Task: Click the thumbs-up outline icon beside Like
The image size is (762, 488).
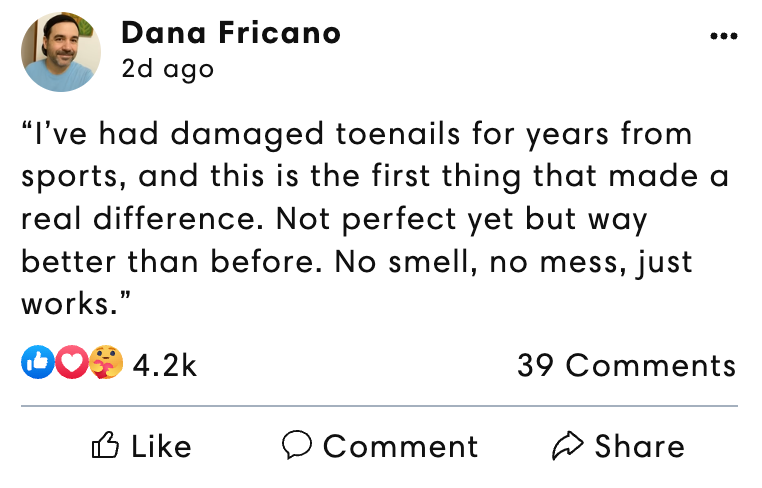Action: (105, 445)
